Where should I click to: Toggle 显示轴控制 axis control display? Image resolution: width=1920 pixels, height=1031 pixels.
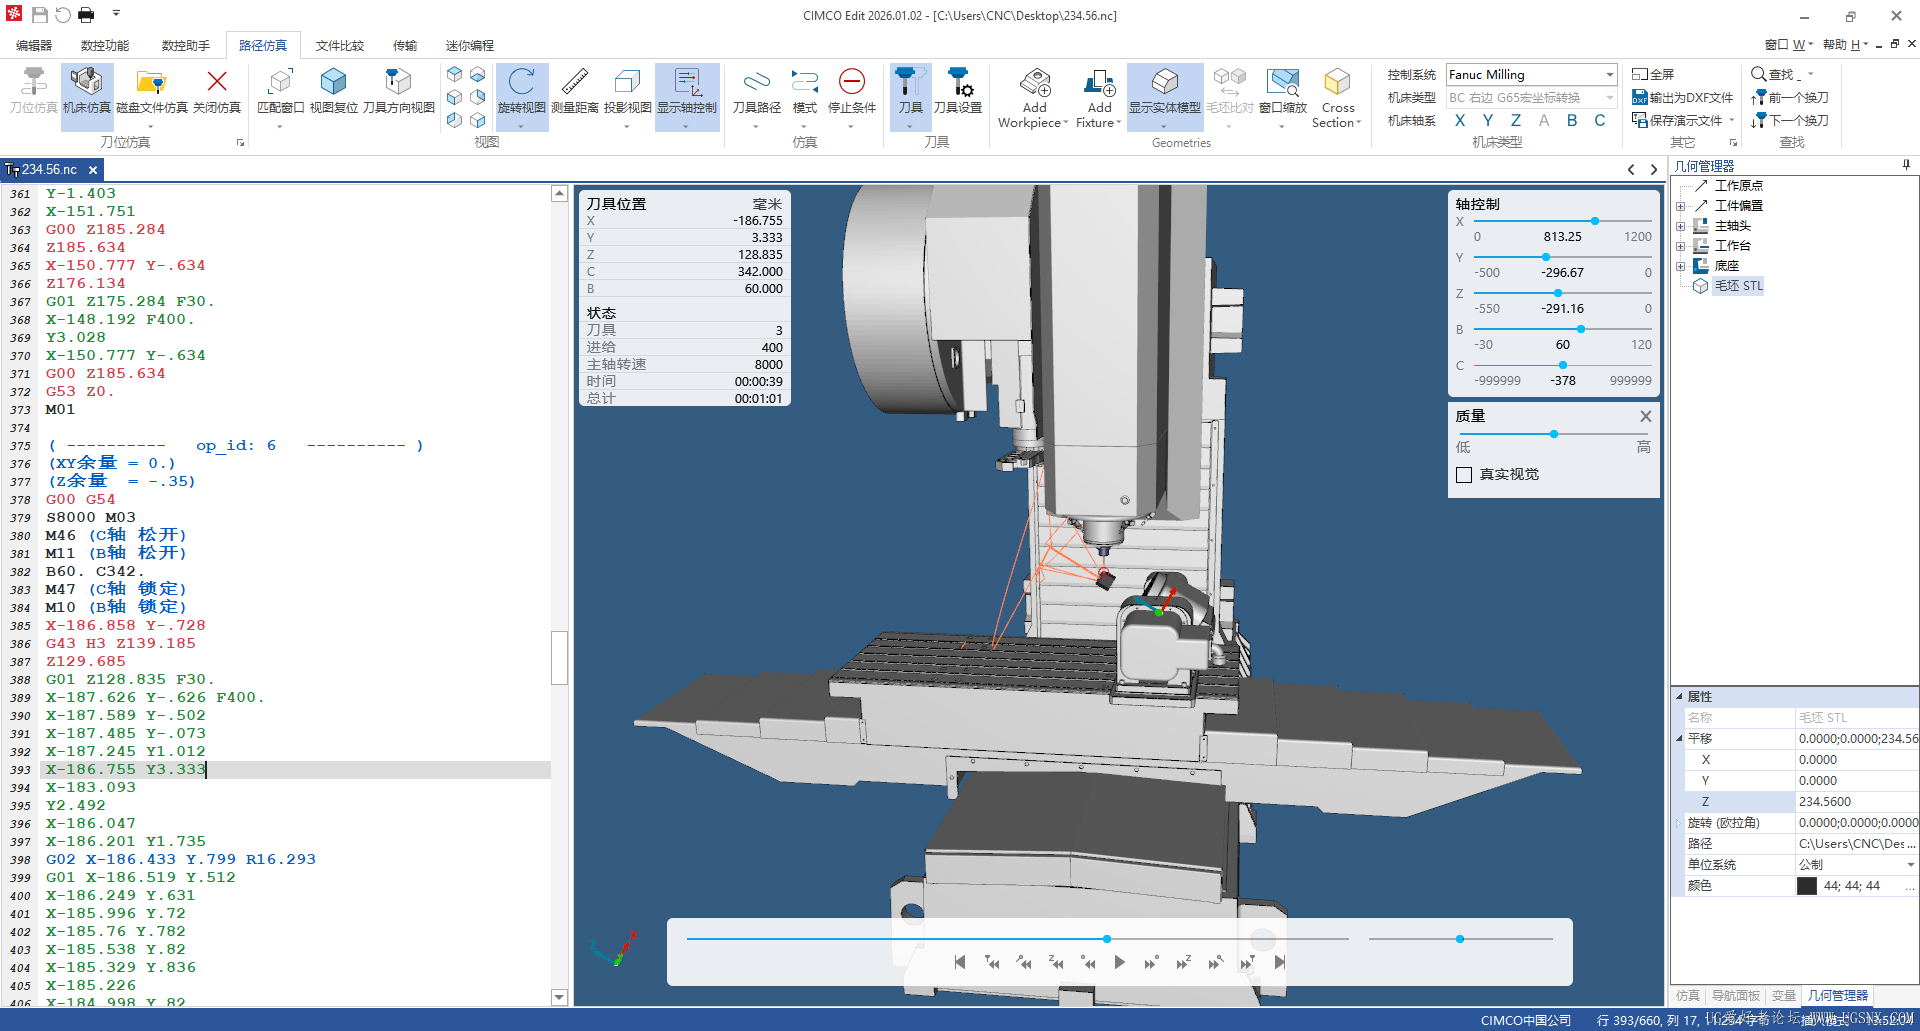[x=687, y=97]
